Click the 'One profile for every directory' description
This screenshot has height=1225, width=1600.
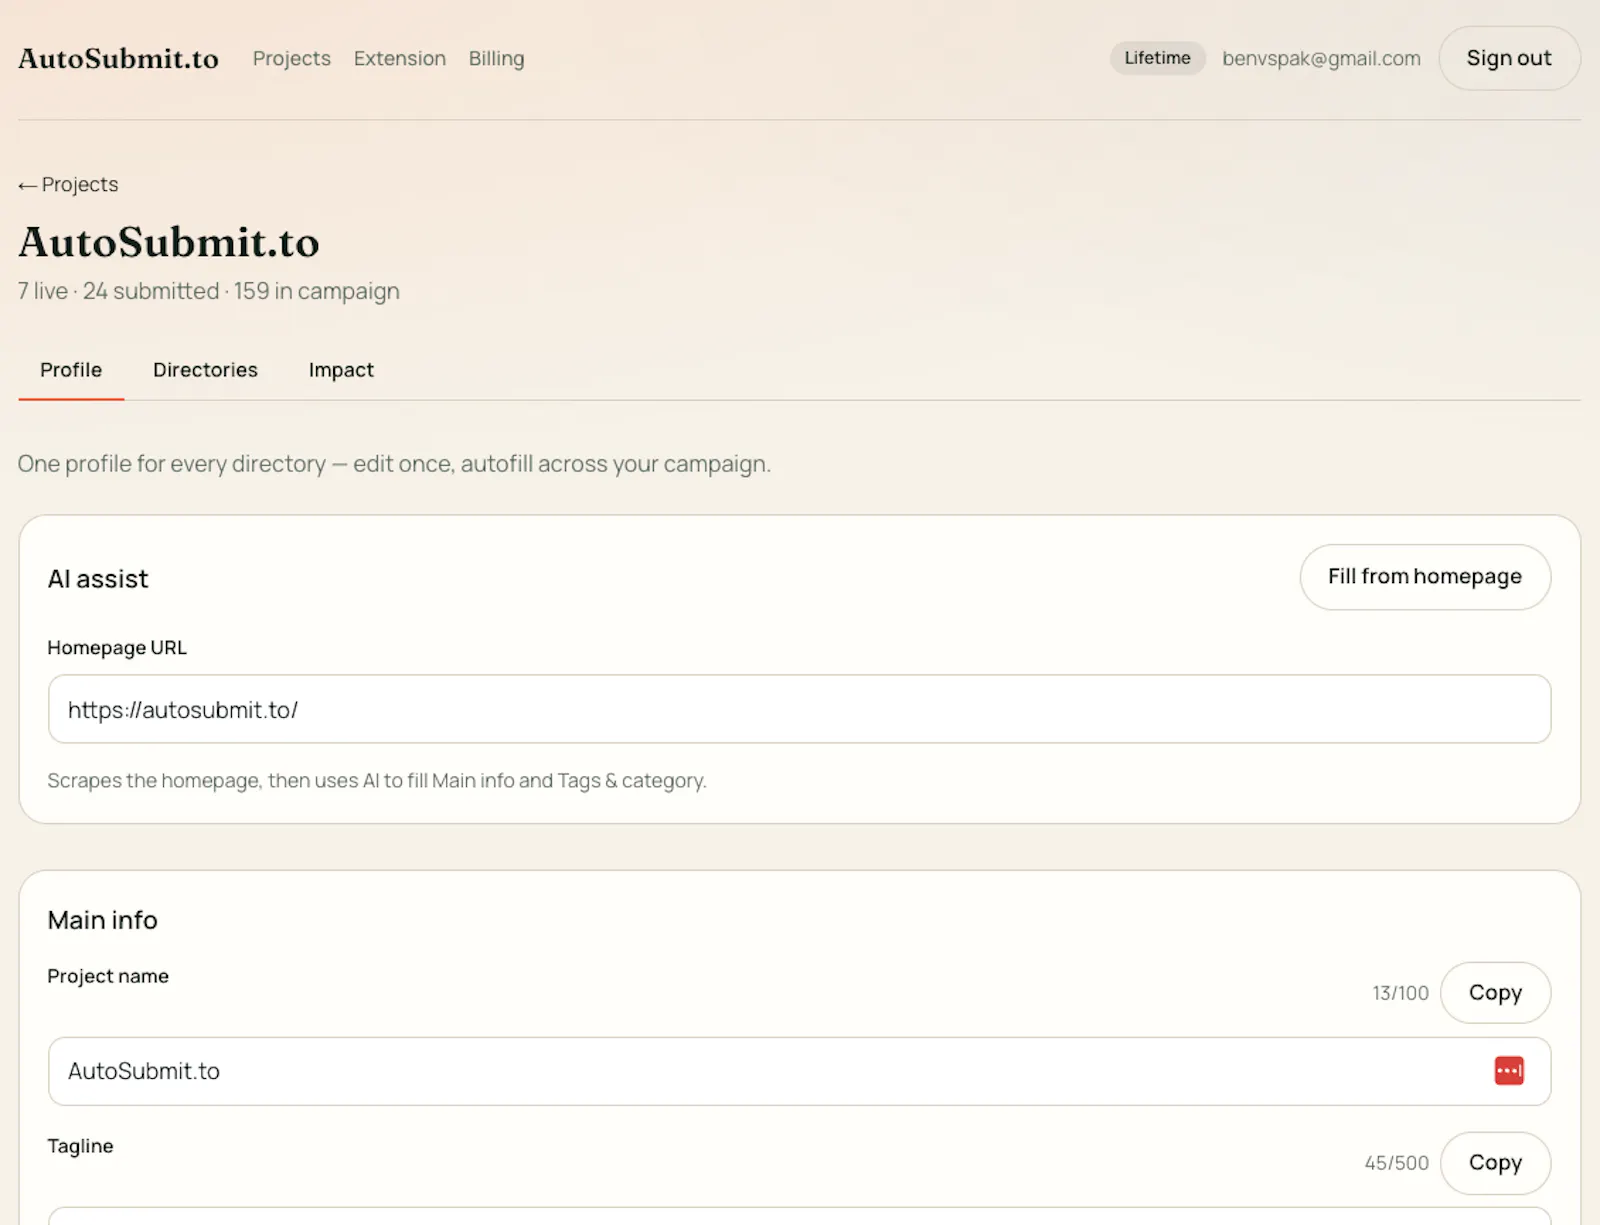click(394, 464)
